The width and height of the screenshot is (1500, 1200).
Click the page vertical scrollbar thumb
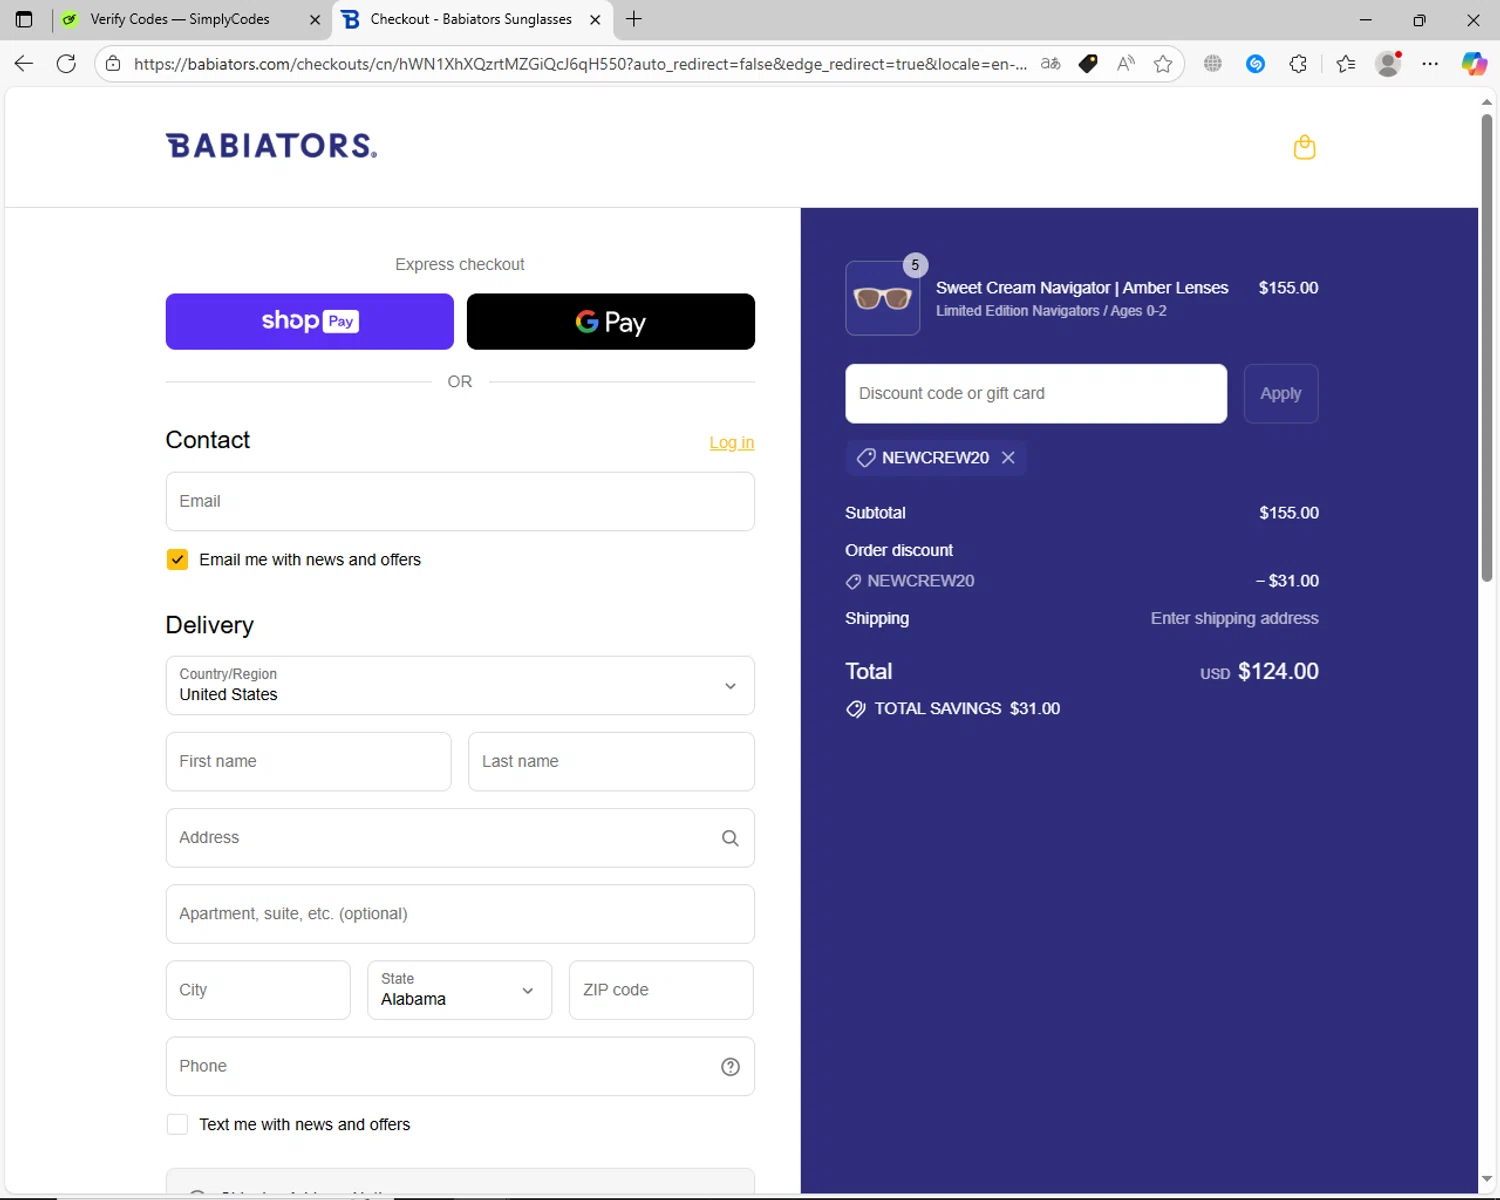(x=1487, y=347)
